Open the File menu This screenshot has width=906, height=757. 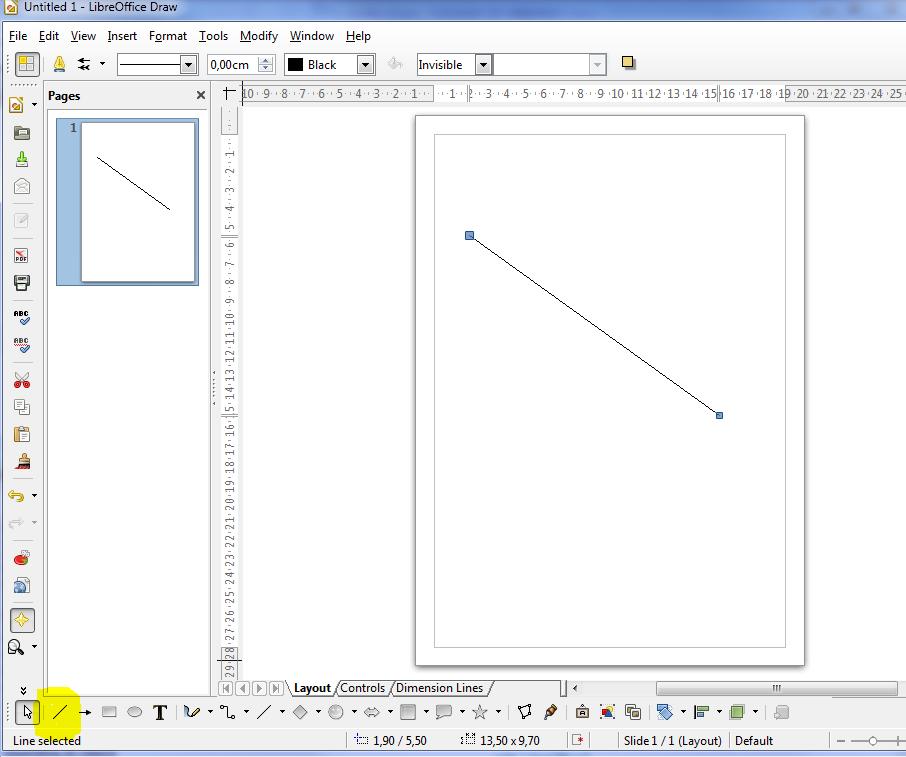tap(18, 36)
